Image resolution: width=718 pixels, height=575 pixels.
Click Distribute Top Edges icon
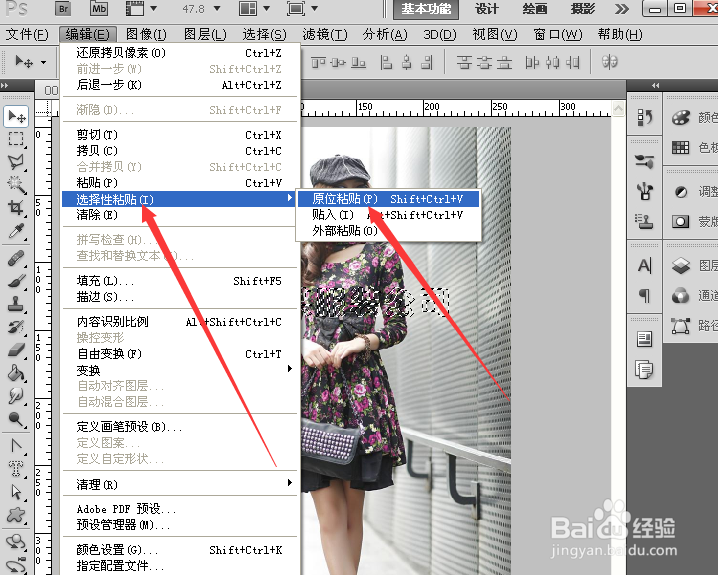click(464, 62)
